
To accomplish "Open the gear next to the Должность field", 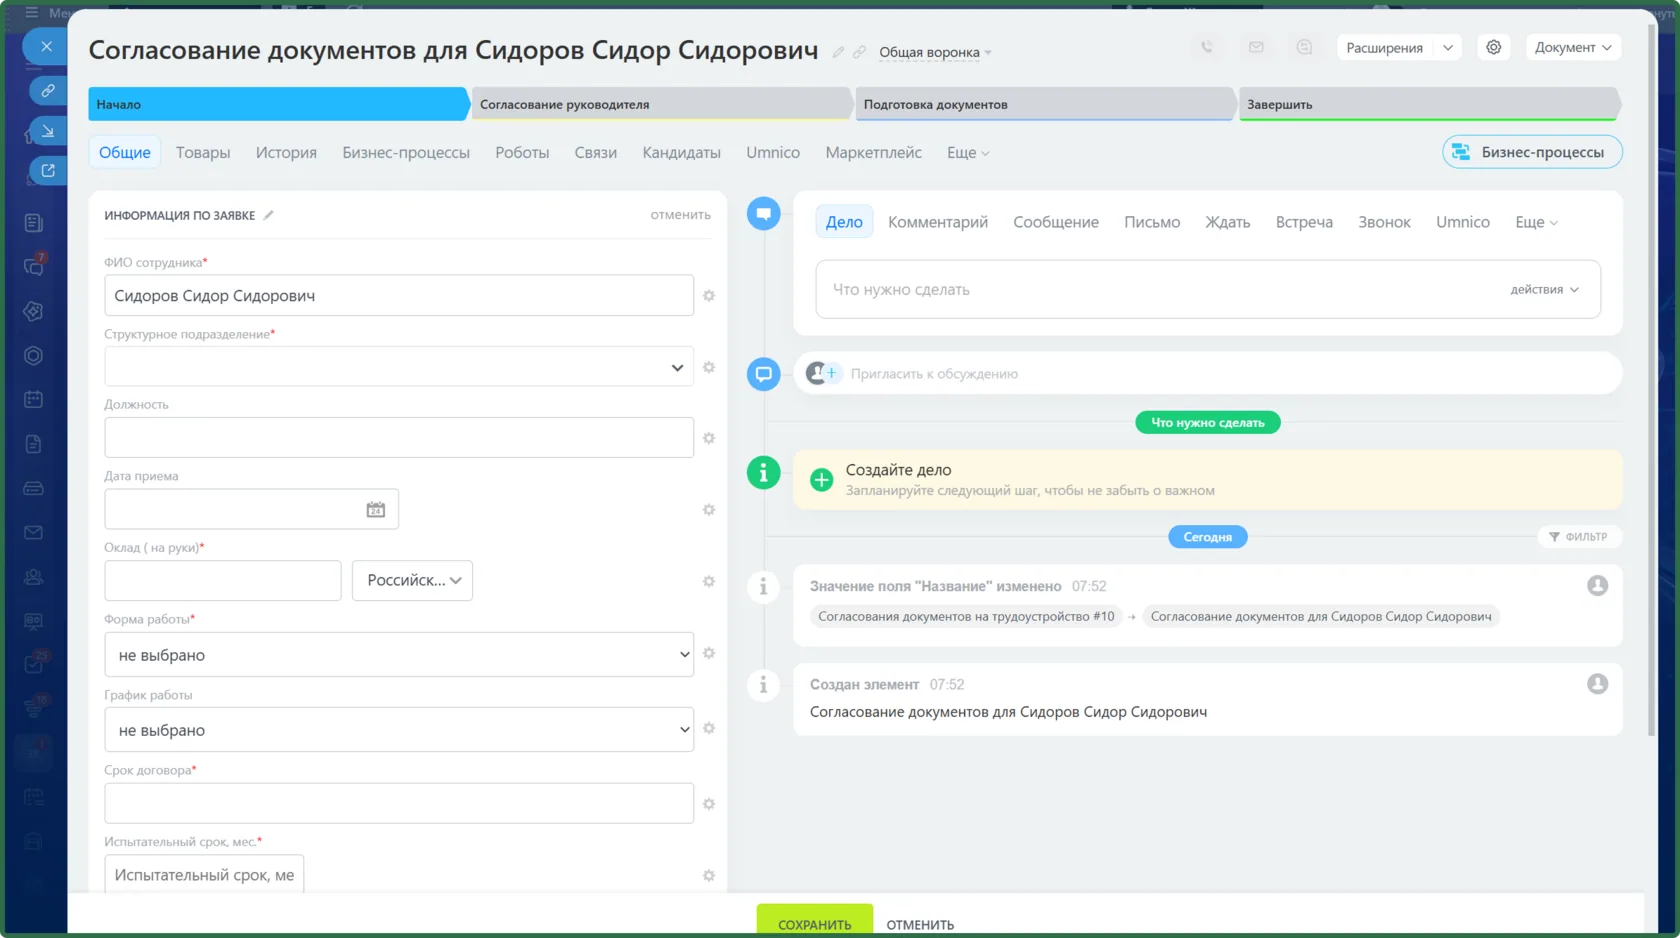I will 709,438.
